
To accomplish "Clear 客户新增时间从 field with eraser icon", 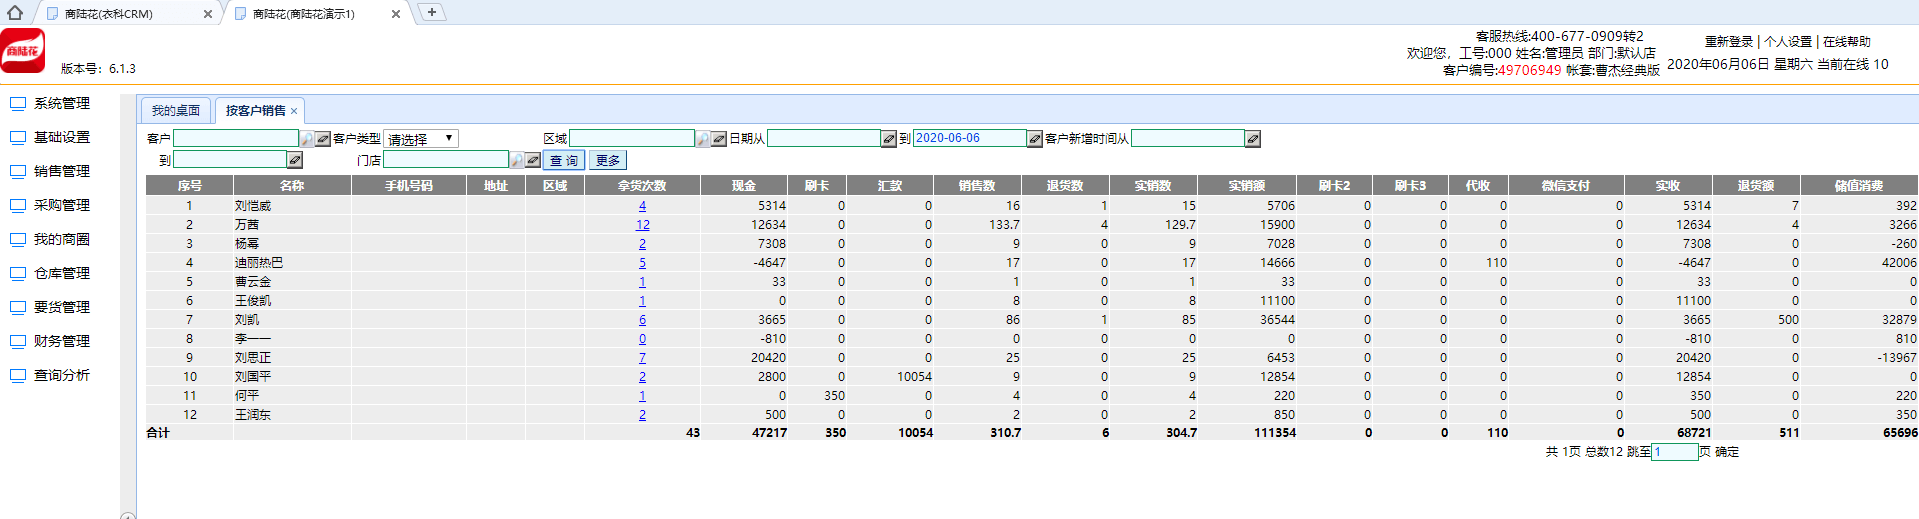I will [1253, 139].
